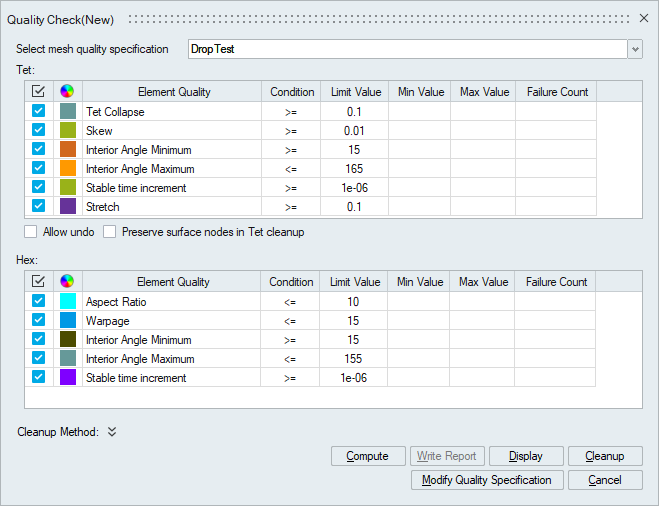Click Modify Quality Specification button
659x506 pixels.
point(486,480)
